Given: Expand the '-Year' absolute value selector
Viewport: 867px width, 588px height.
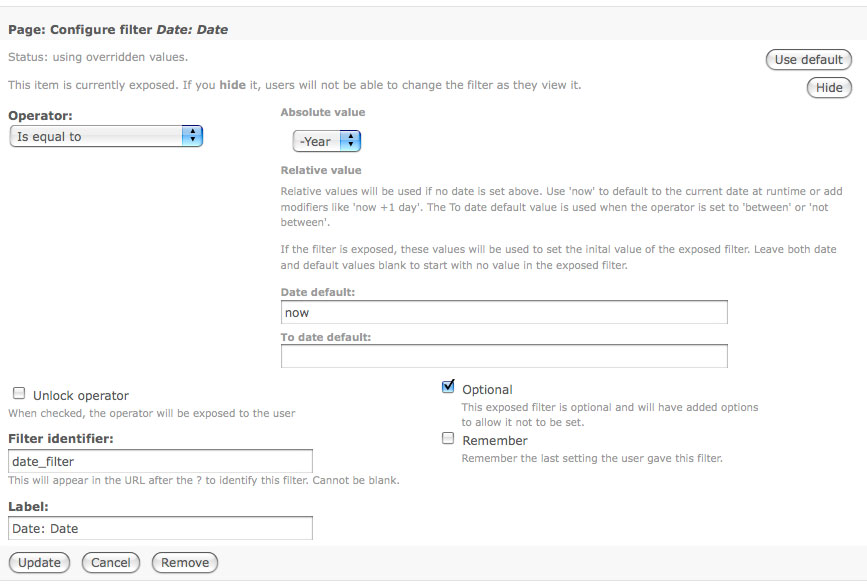Looking at the screenshot, I should 326,141.
